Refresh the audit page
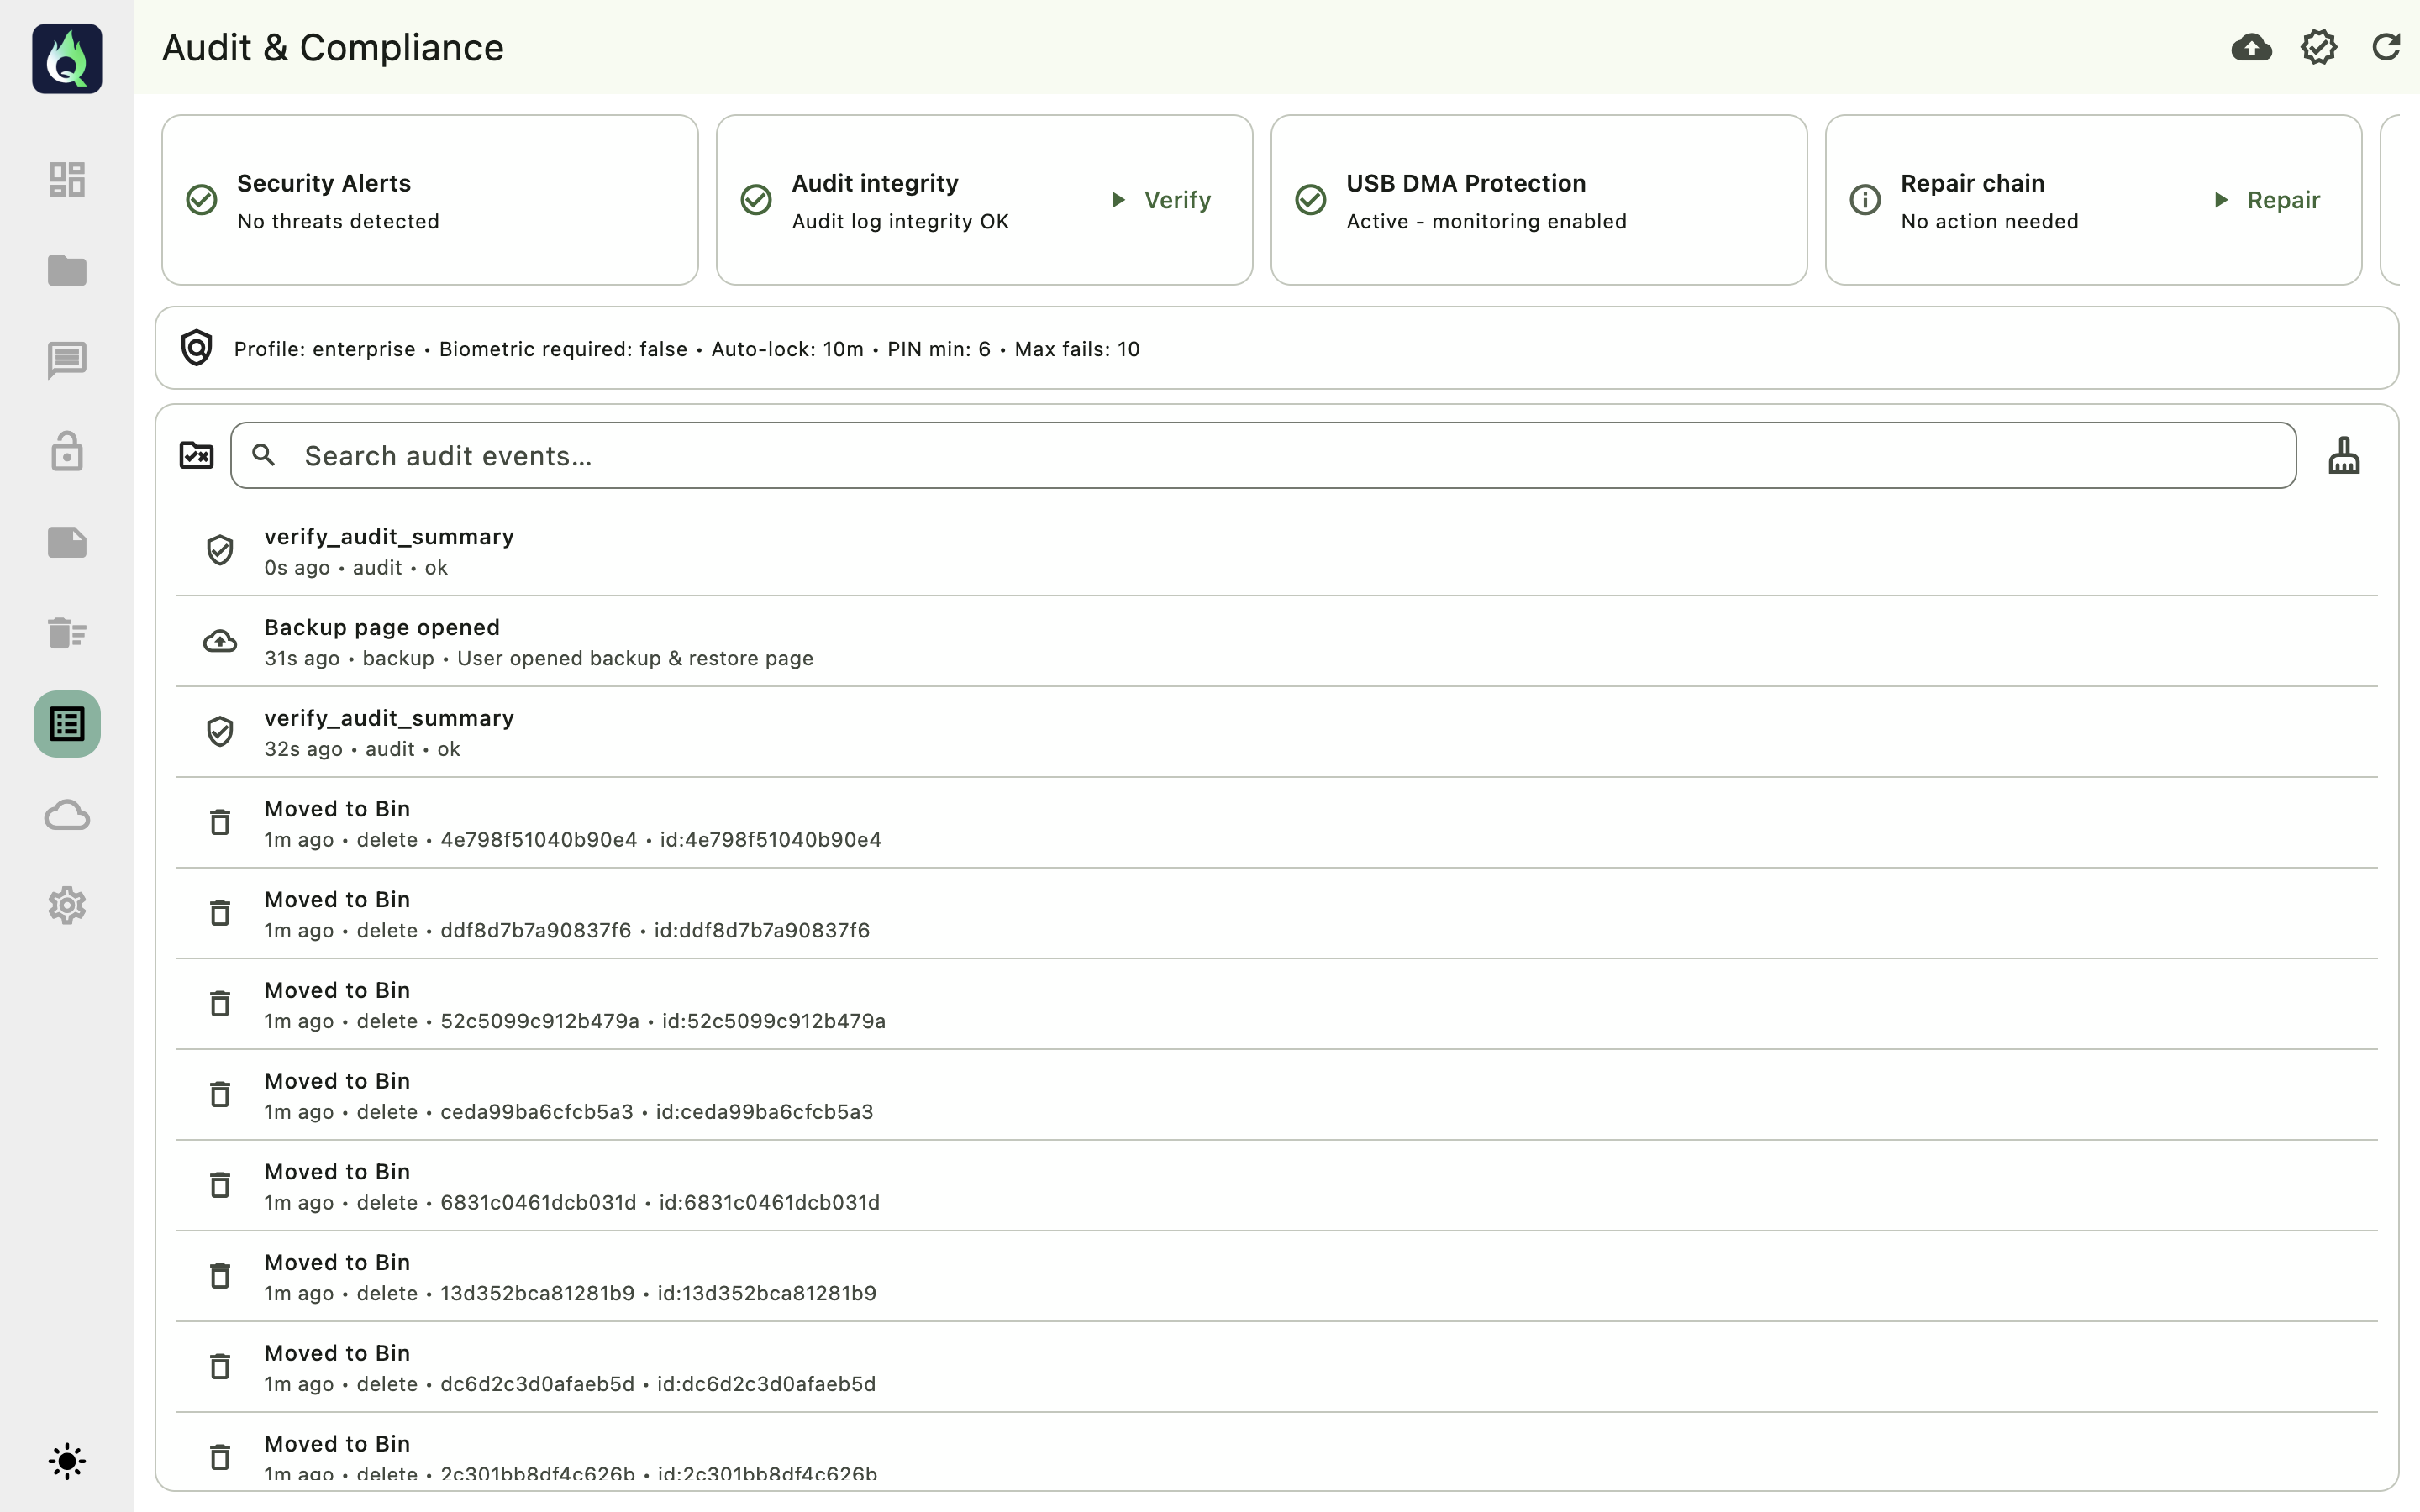2420x1512 pixels. pos(2386,47)
